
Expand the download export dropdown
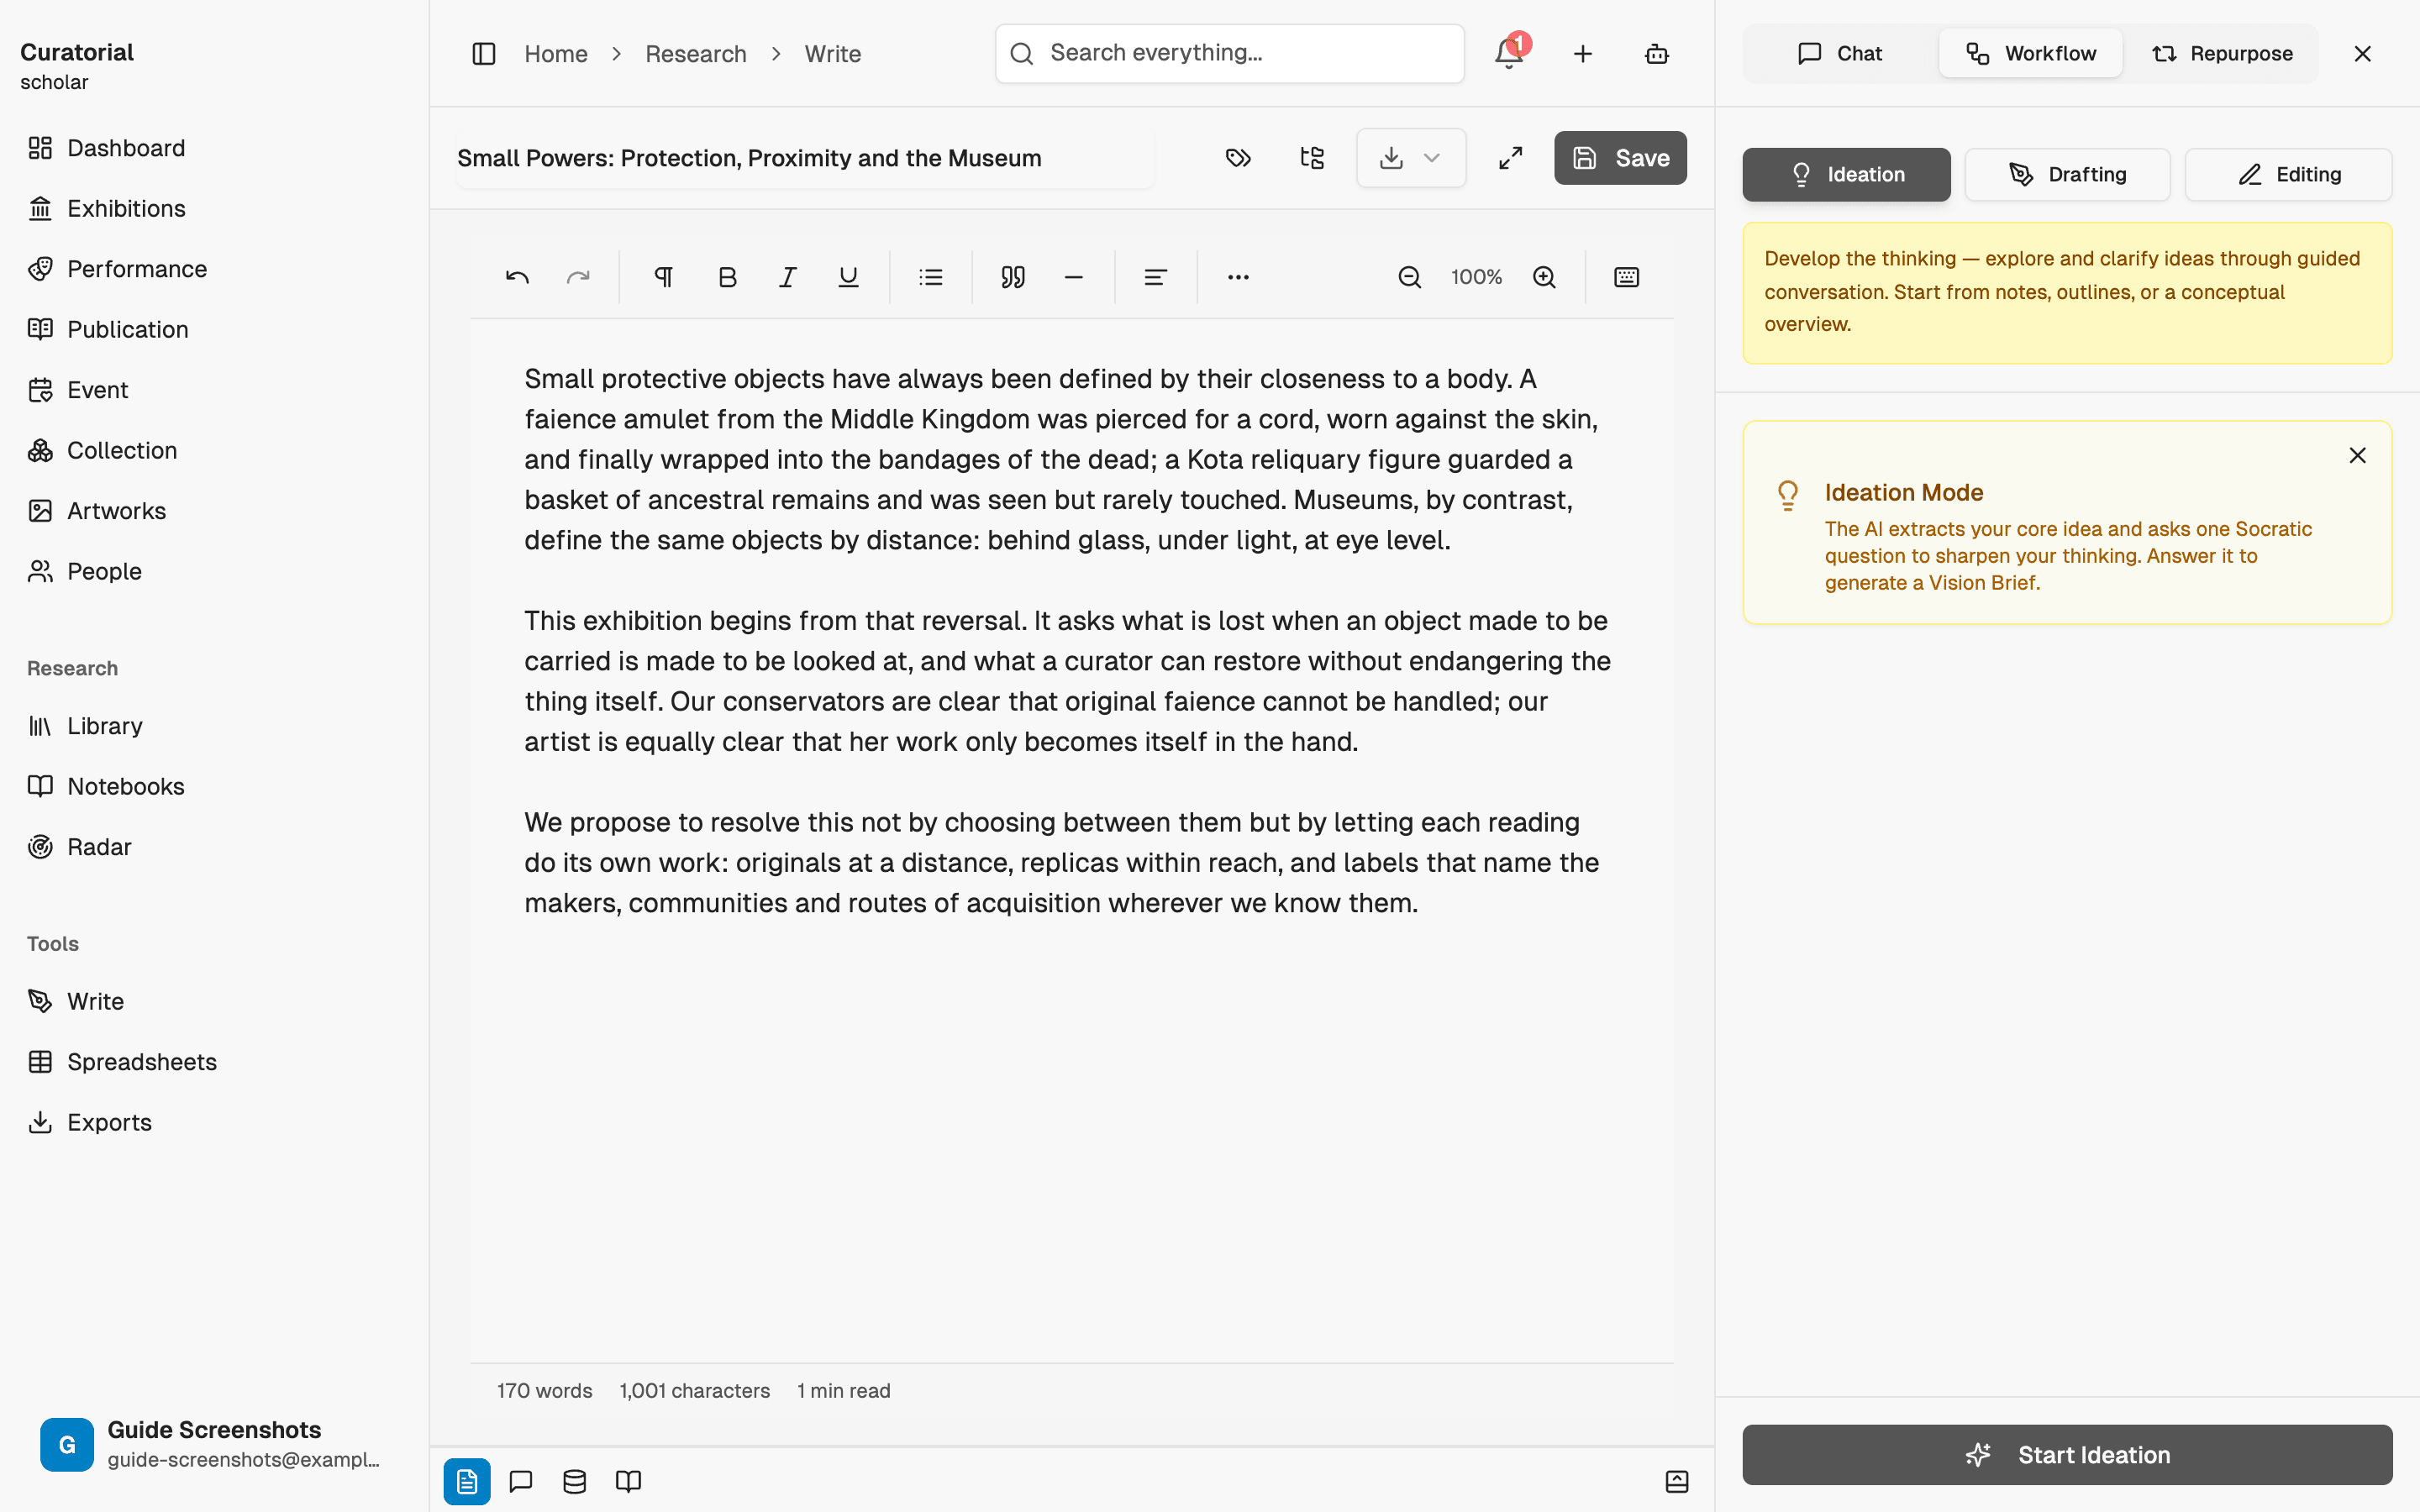(x=1411, y=158)
